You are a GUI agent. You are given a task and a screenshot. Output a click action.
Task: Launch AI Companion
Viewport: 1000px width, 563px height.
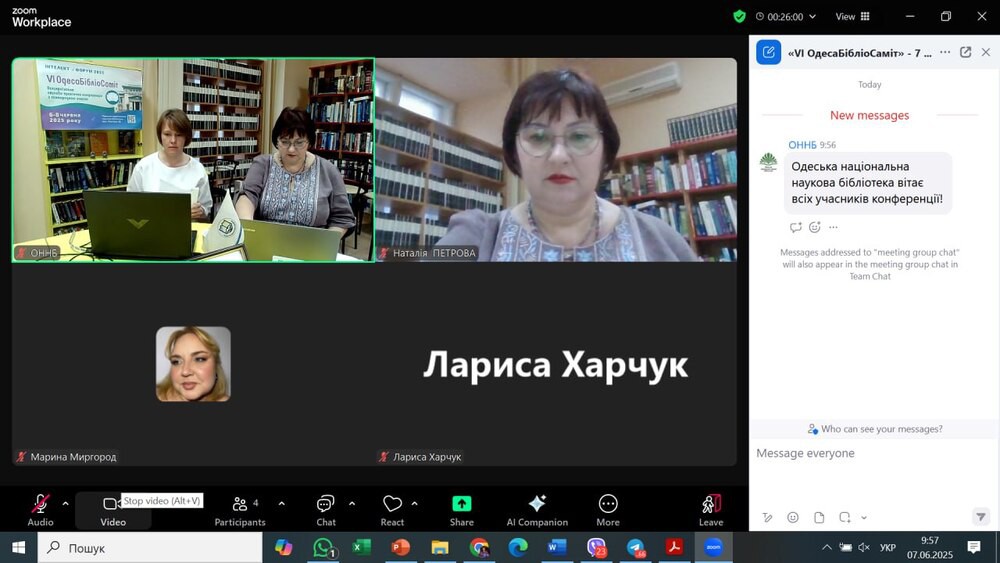coord(537,508)
